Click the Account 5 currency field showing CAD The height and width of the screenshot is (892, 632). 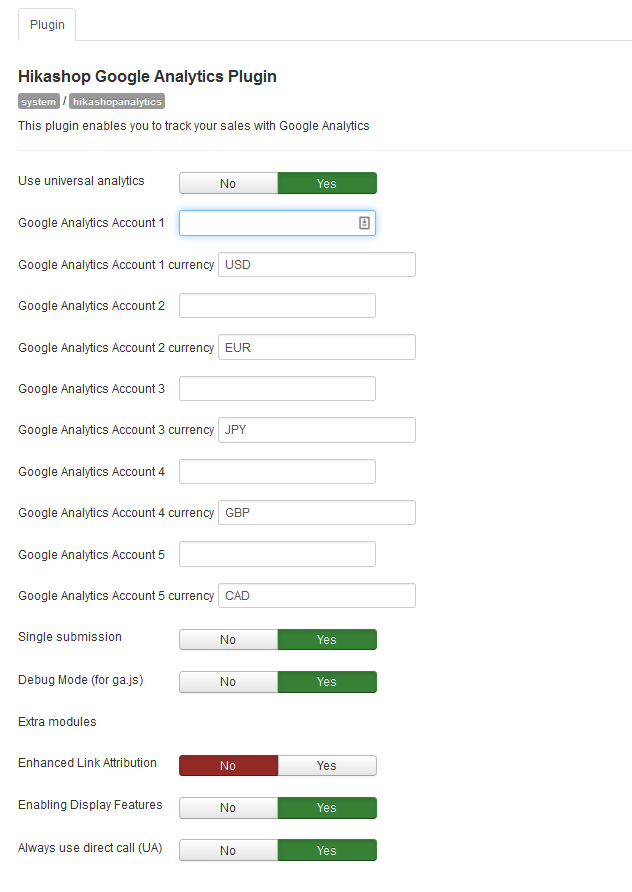coord(316,596)
